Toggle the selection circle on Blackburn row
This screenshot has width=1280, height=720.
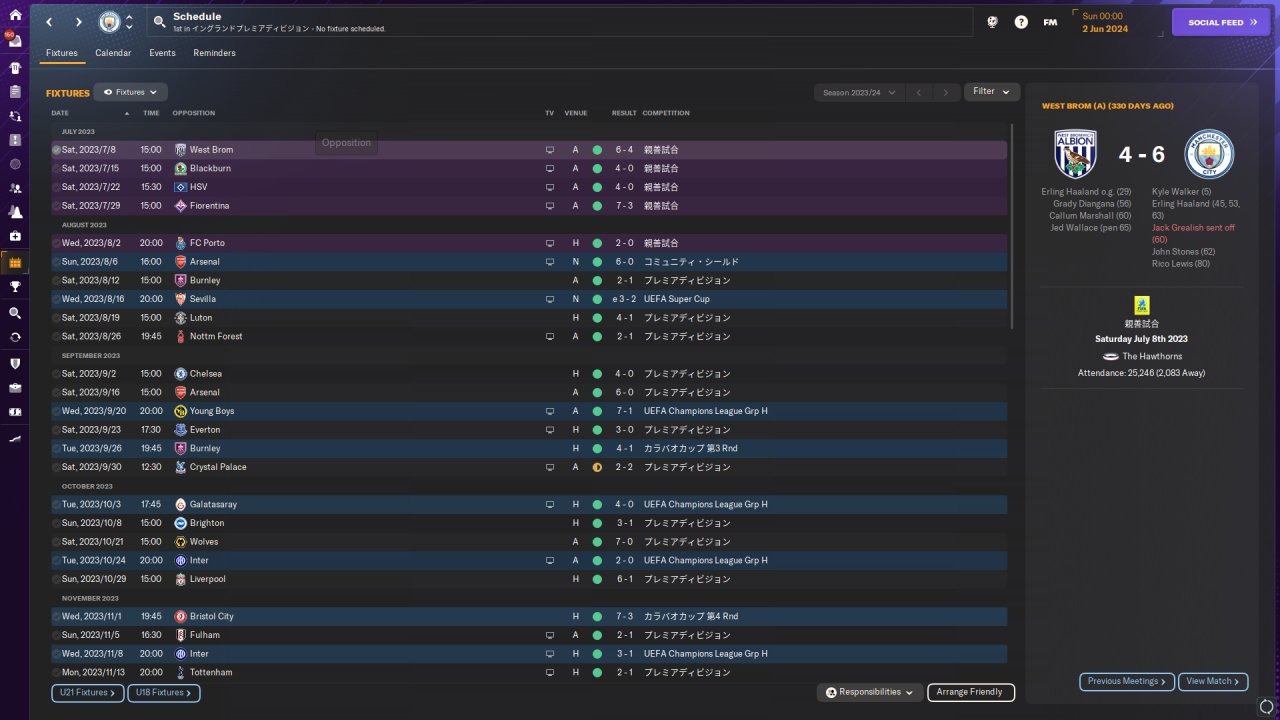[x=57, y=169]
